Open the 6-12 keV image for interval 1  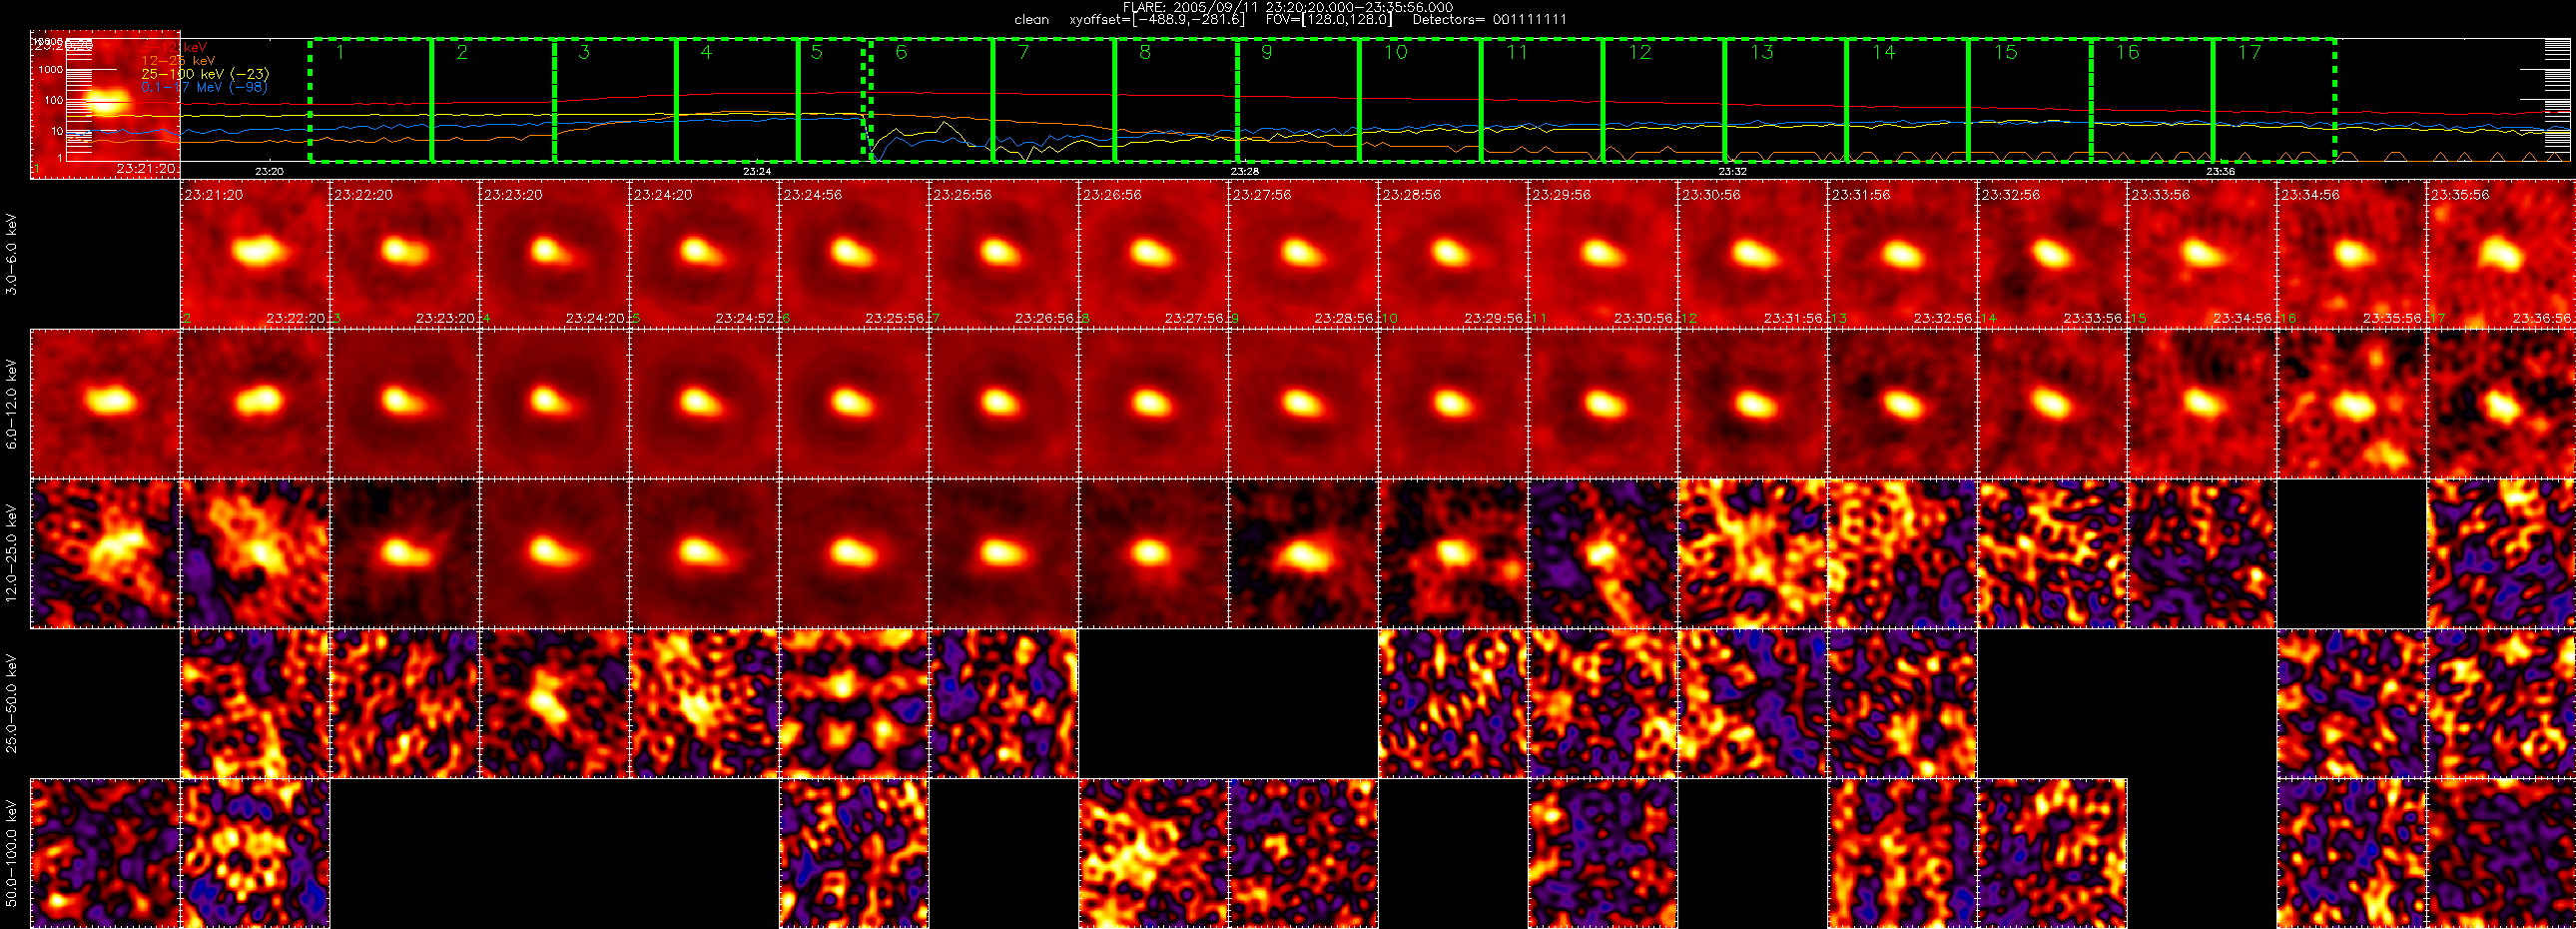click(x=105, y=404)
